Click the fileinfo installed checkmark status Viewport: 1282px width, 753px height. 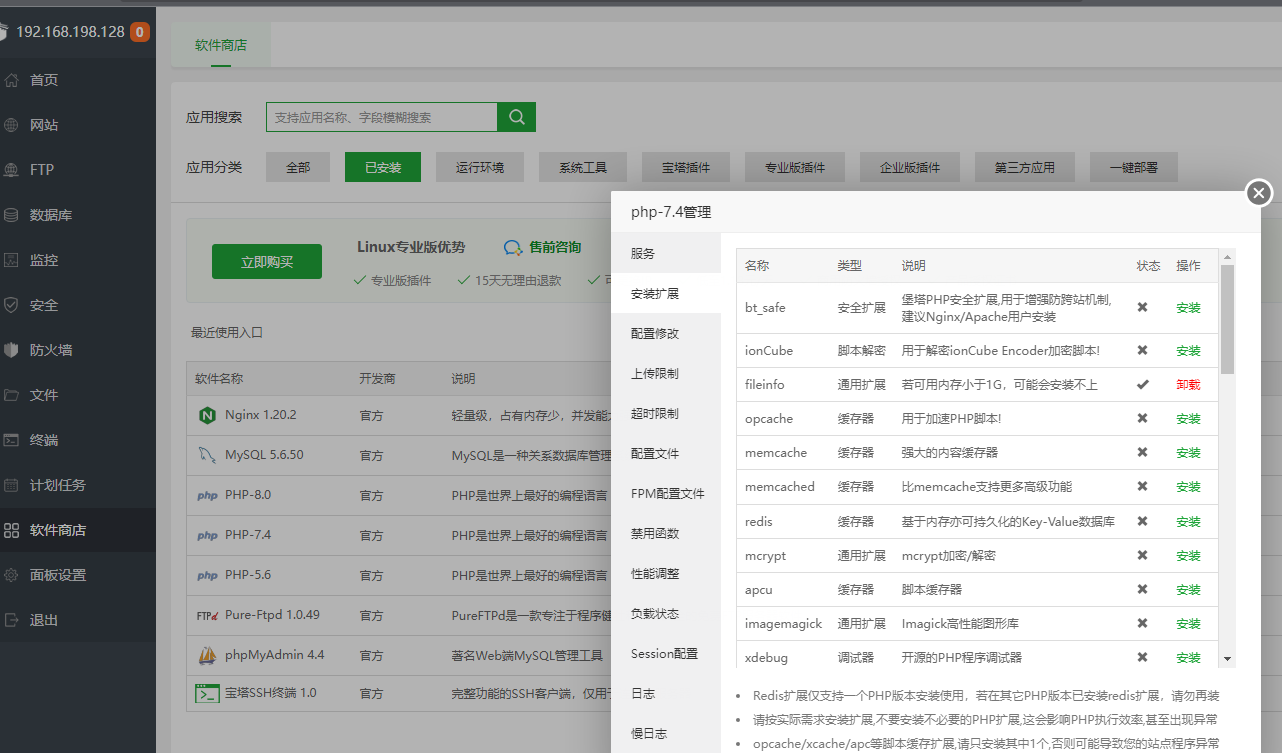pos(1142,384)
